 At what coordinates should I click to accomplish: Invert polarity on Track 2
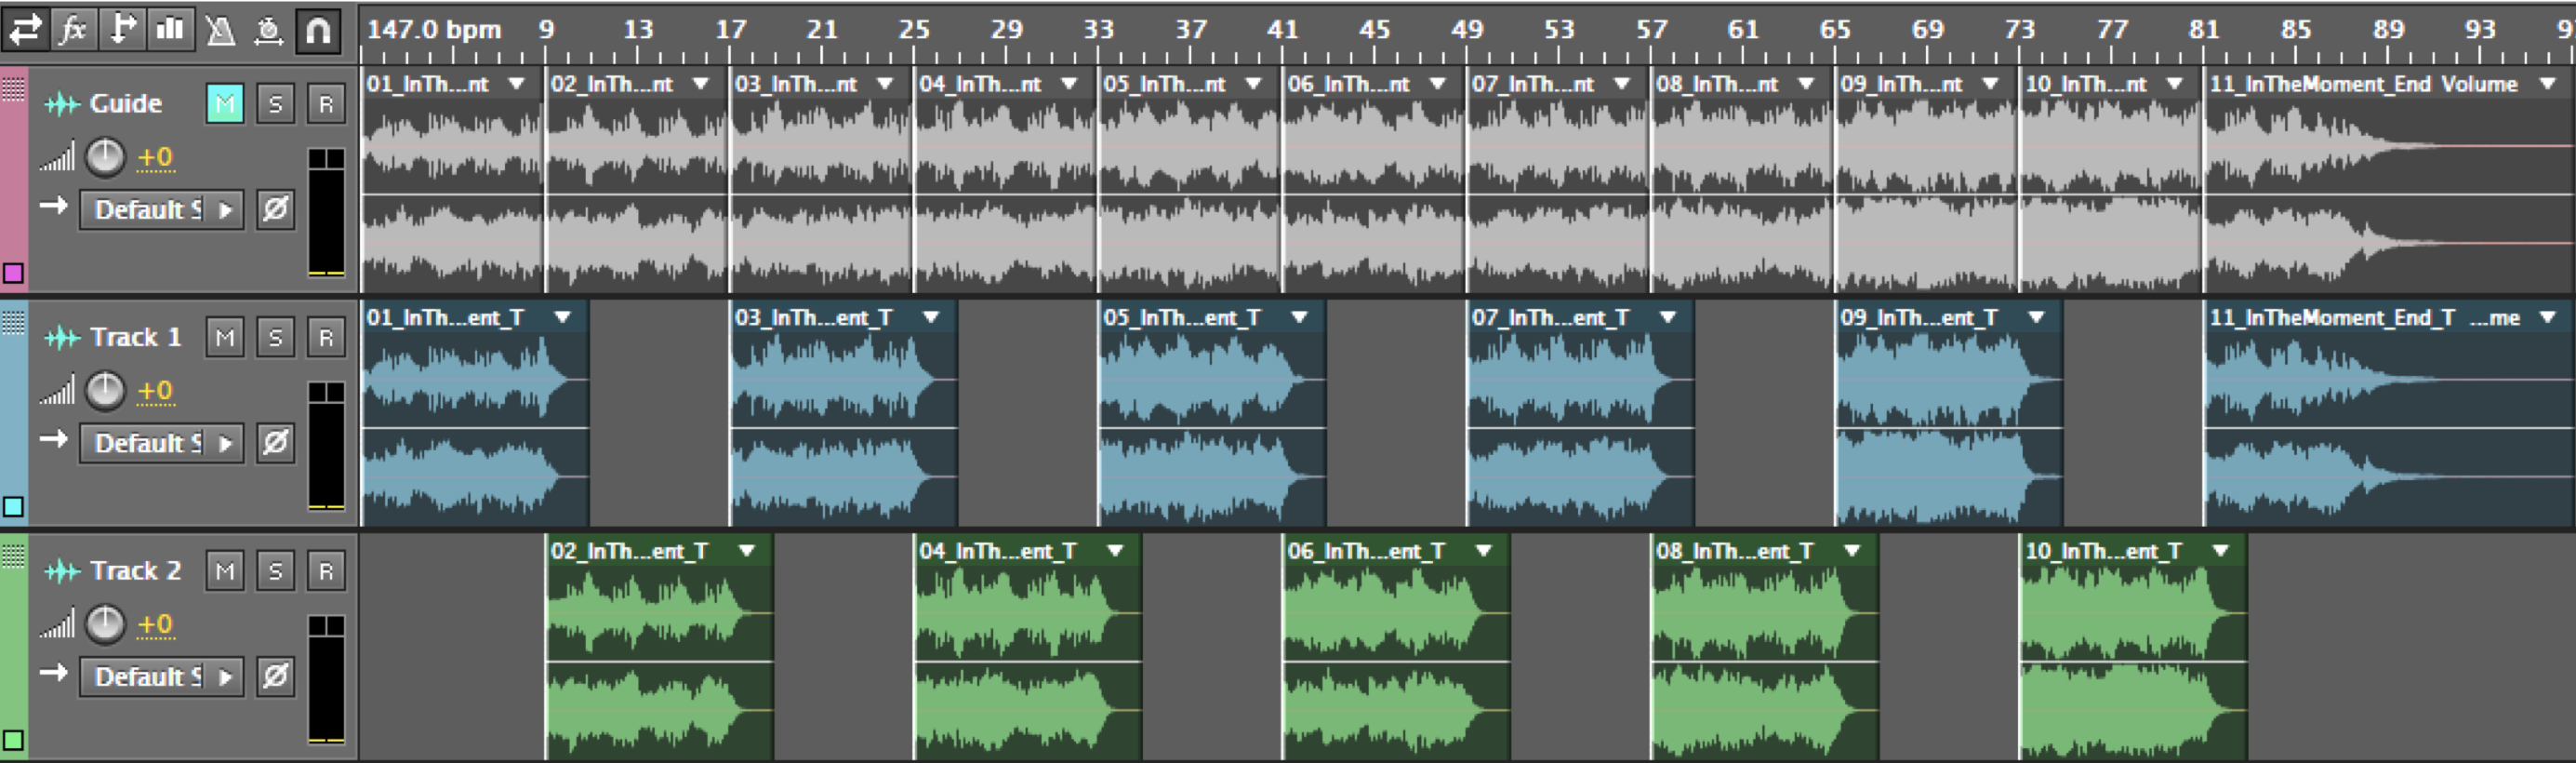pyautogui.click(x=276, y=677)
